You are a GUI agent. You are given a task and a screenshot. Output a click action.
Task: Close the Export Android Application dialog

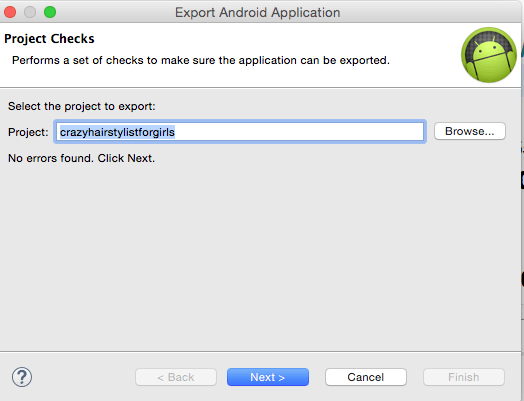click(x=10, y=12)
